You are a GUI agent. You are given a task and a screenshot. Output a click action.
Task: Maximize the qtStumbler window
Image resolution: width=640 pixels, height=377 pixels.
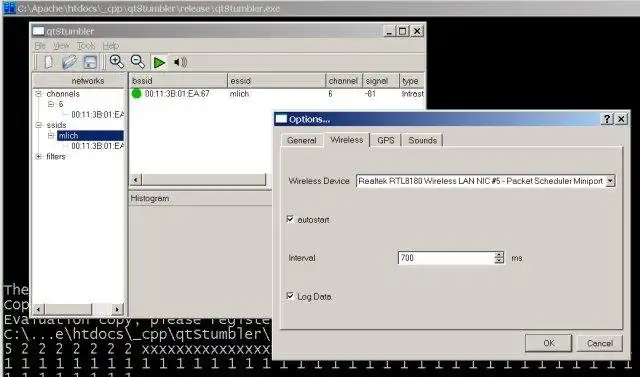[402, 31]
